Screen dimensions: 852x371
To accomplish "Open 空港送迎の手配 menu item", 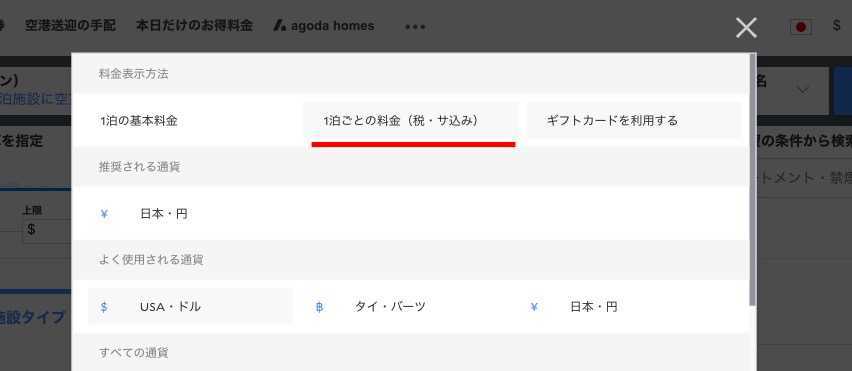I will [70, 26].
